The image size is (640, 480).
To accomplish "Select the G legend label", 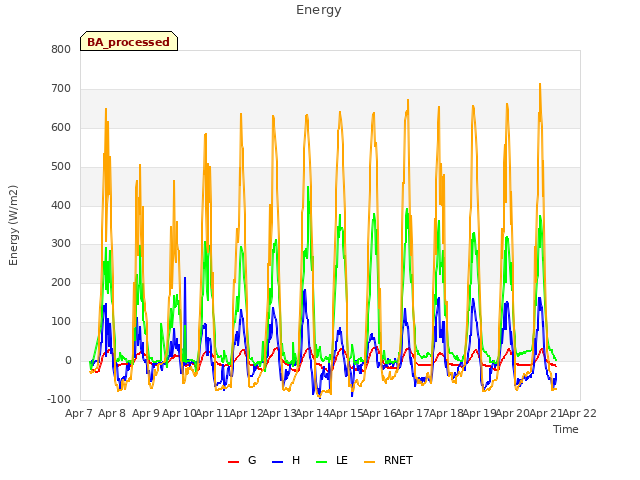I will tap(252, 460).
